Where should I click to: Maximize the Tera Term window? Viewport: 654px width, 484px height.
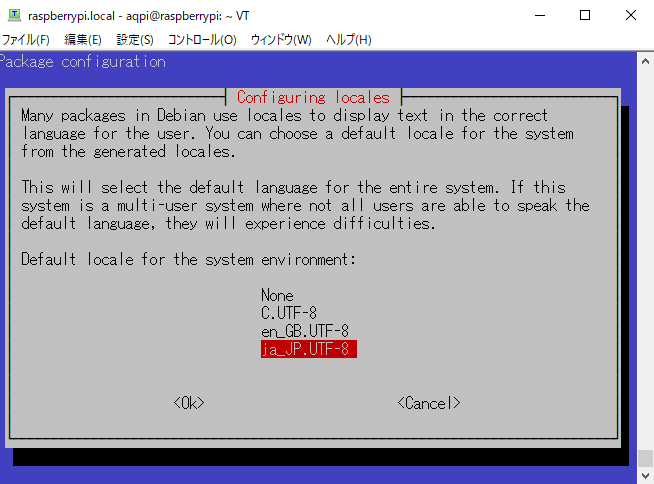585,15
